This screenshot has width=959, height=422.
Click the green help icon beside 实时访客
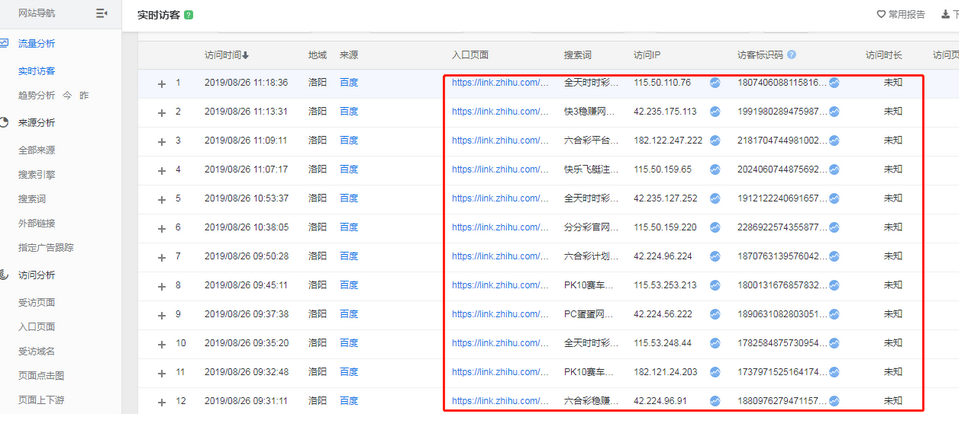189,15
